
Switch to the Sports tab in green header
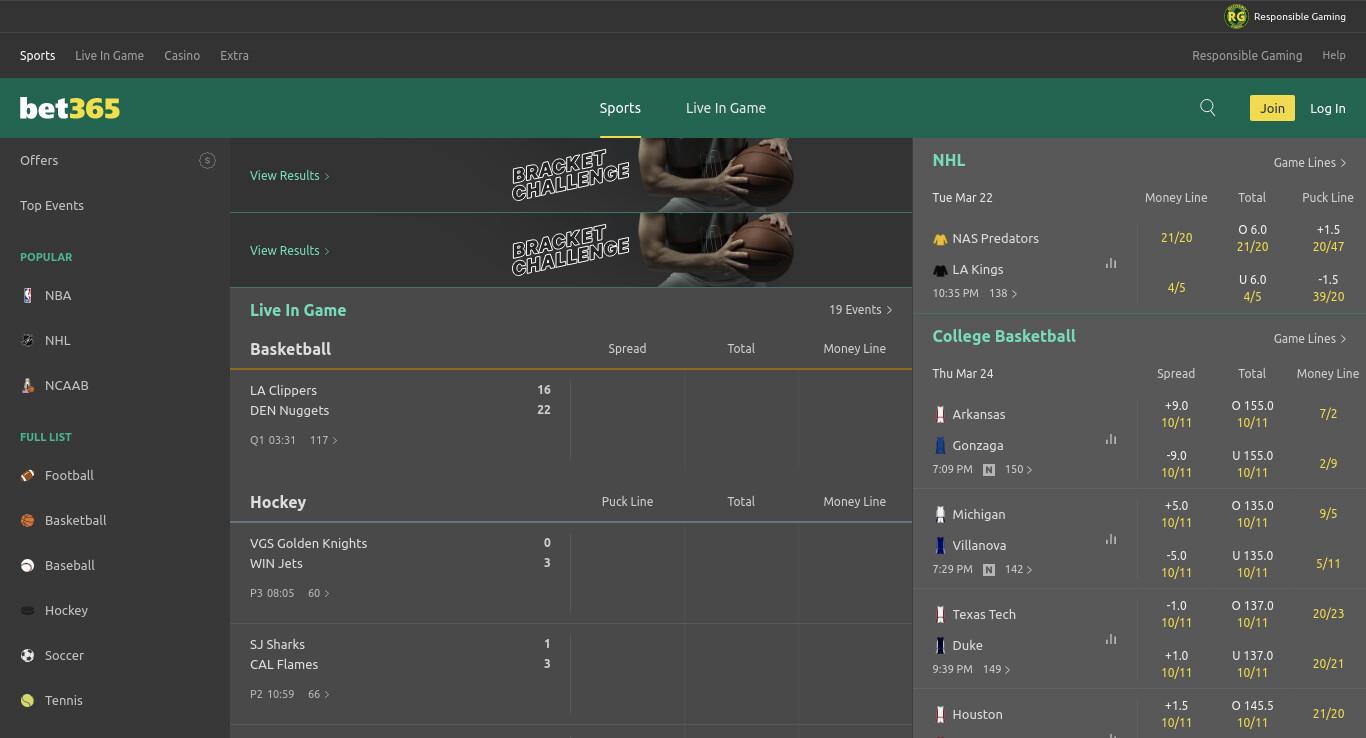[620, 108]
